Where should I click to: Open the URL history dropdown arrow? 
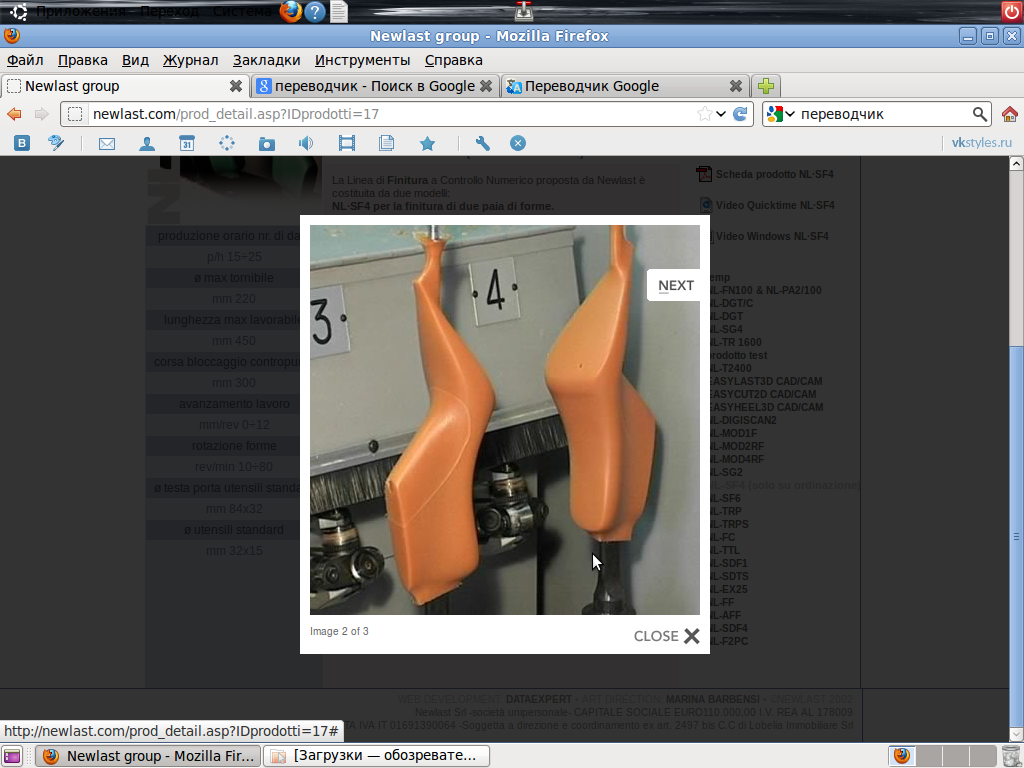click(721, 114)
